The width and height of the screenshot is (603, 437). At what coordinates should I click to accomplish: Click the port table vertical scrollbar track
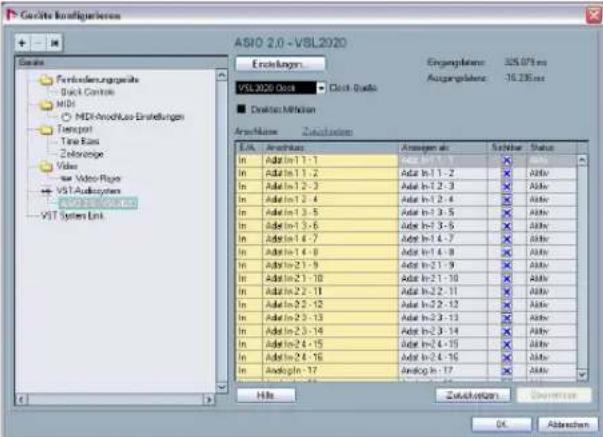click(x=582, y=267)
